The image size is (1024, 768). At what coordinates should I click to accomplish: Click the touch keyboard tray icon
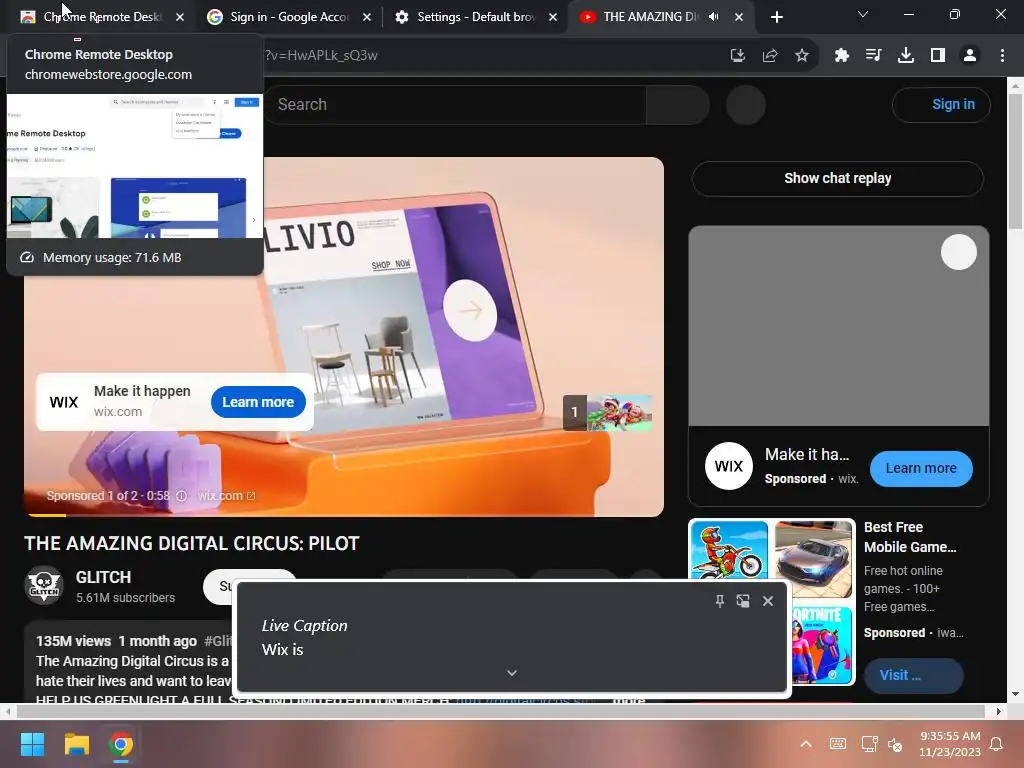[838, 744]
